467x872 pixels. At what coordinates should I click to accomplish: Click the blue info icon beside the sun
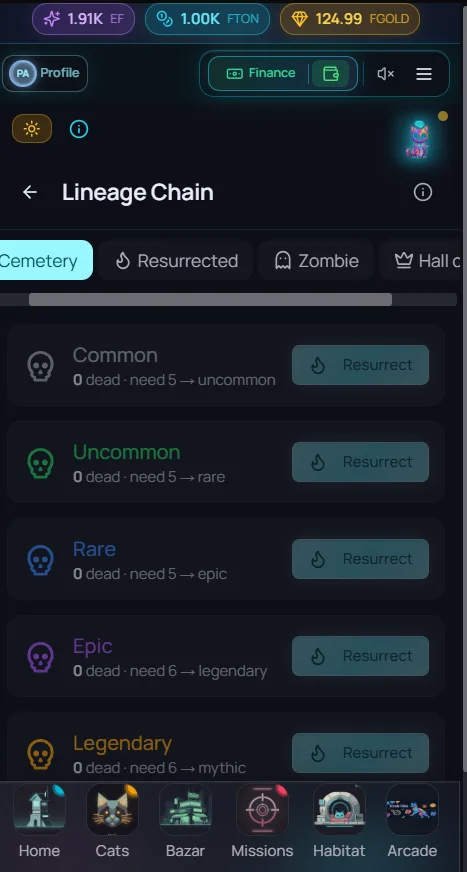78,129
